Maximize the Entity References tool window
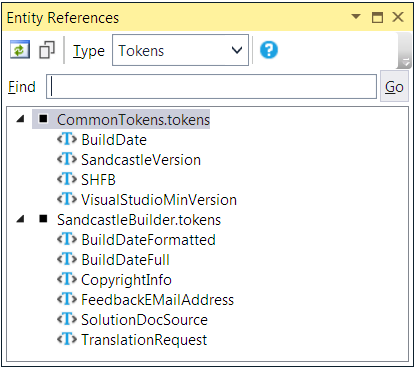This screenshot has height=367, width=415. (377, 17)
